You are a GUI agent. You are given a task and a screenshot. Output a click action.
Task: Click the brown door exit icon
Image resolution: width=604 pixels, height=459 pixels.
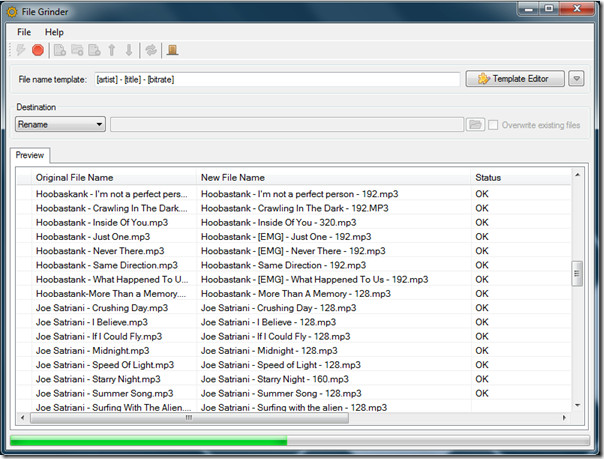(x=172, y=50)
